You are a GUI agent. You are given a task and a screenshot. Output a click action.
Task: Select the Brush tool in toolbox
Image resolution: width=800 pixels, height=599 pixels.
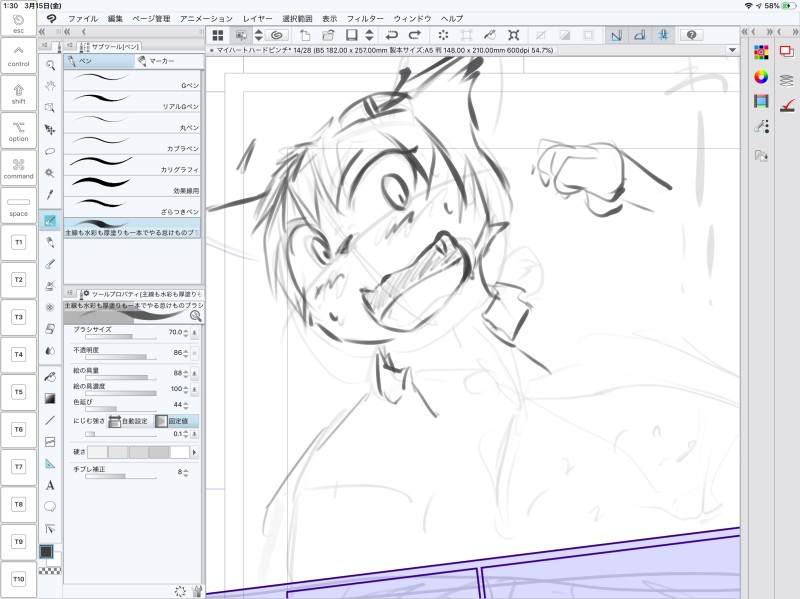pyautogui.click(x=50, y=264)
